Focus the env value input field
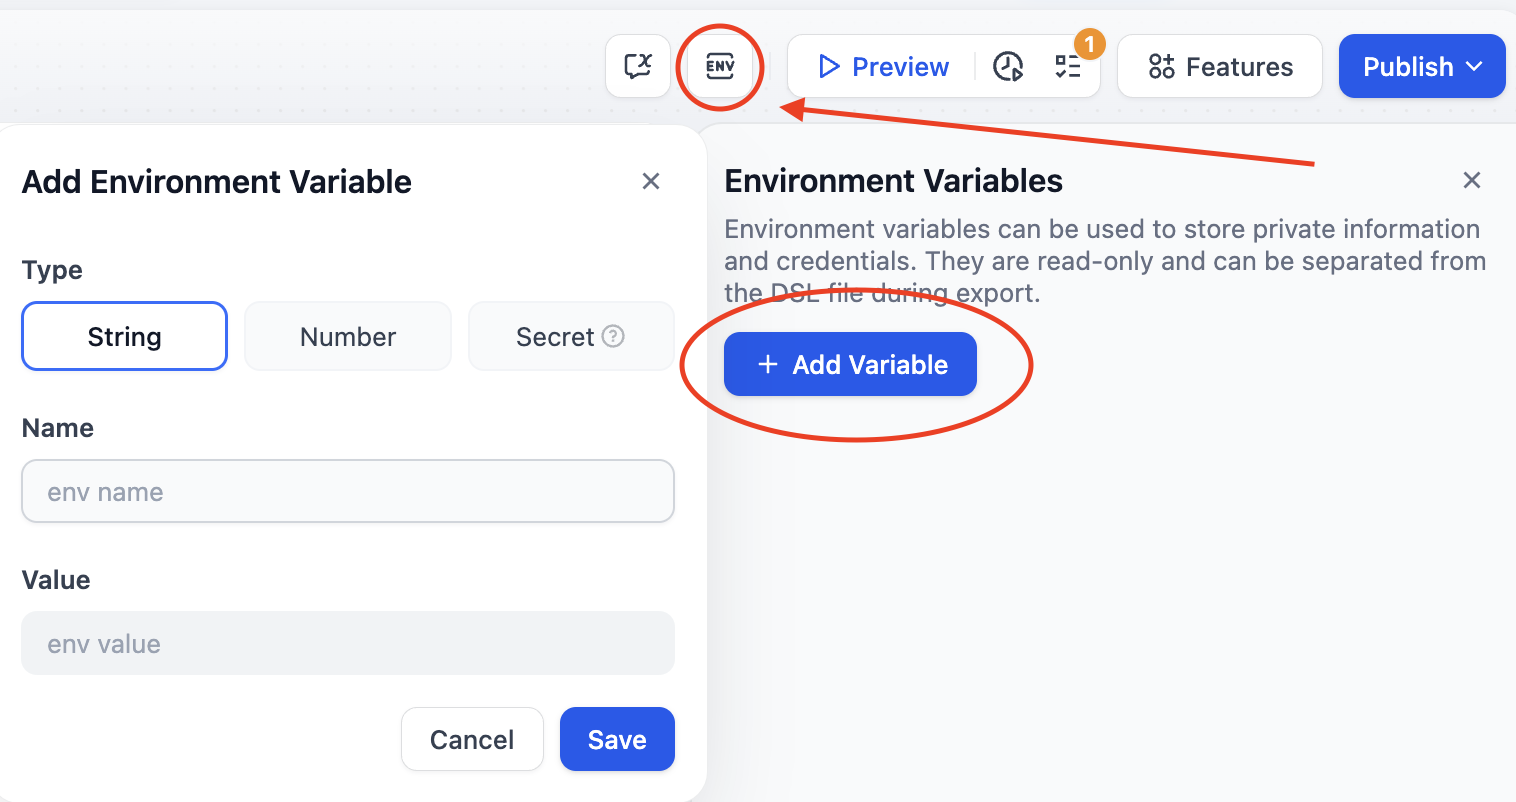 (348, 644)
